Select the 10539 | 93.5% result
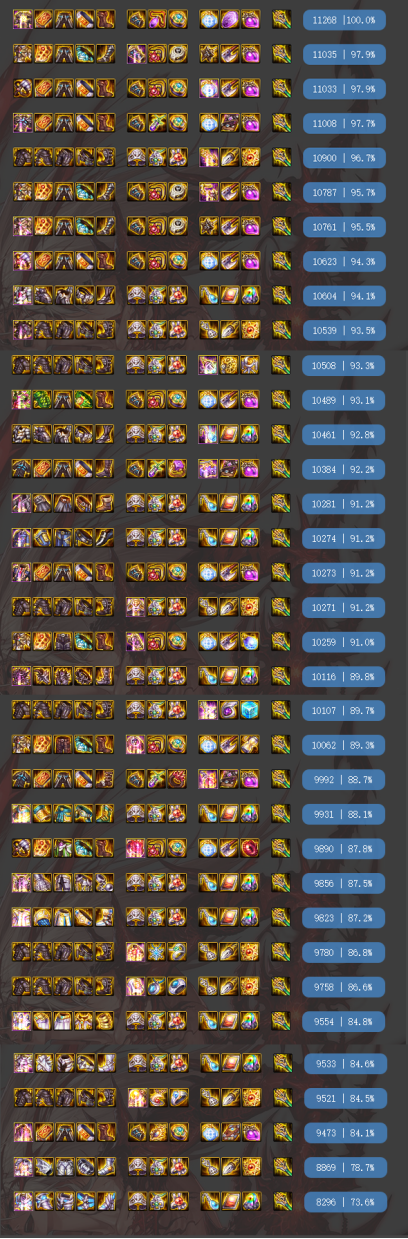The image size is (408, 1239). pyautogui.click(x=344, y=330)
